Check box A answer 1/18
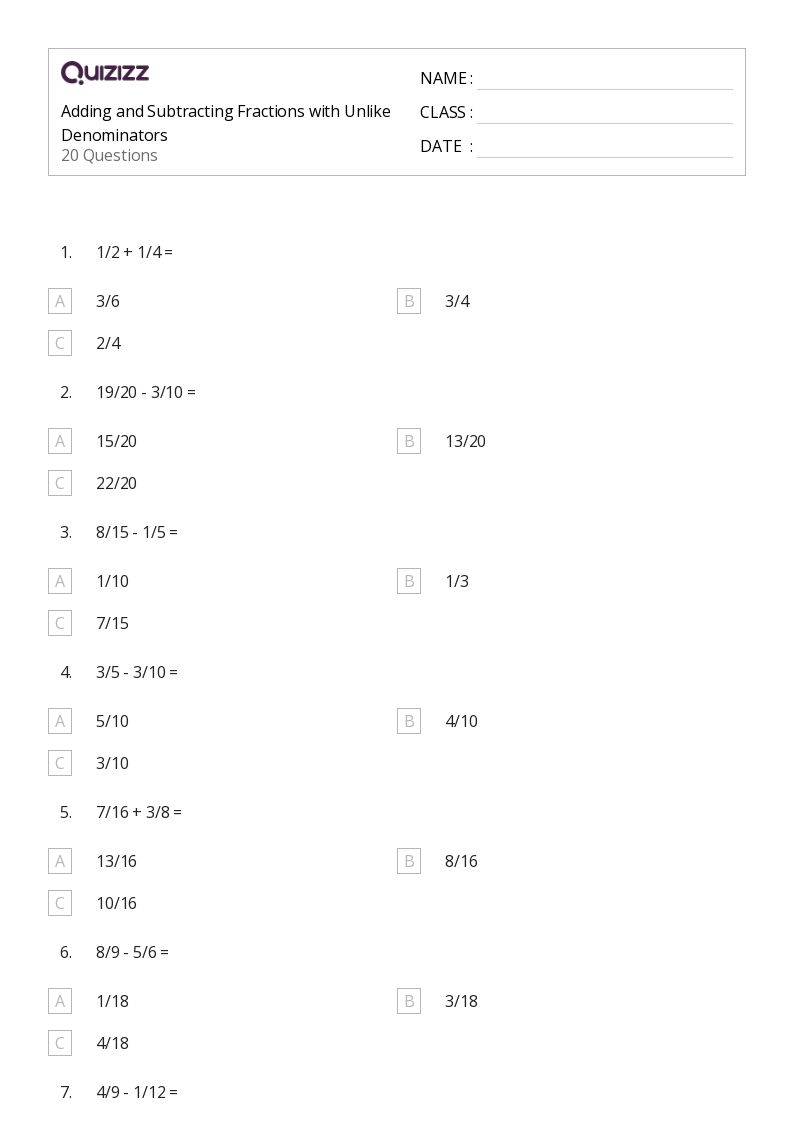 tap(60, 1001)
